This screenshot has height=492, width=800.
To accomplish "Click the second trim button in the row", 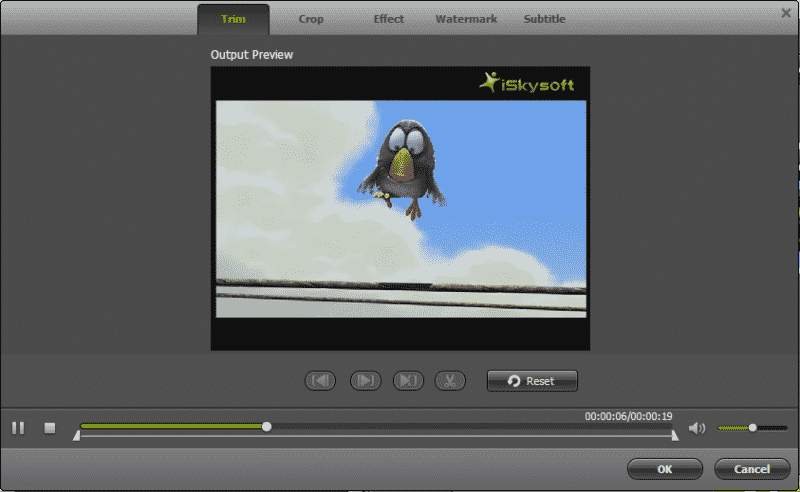I will [365, 381].
